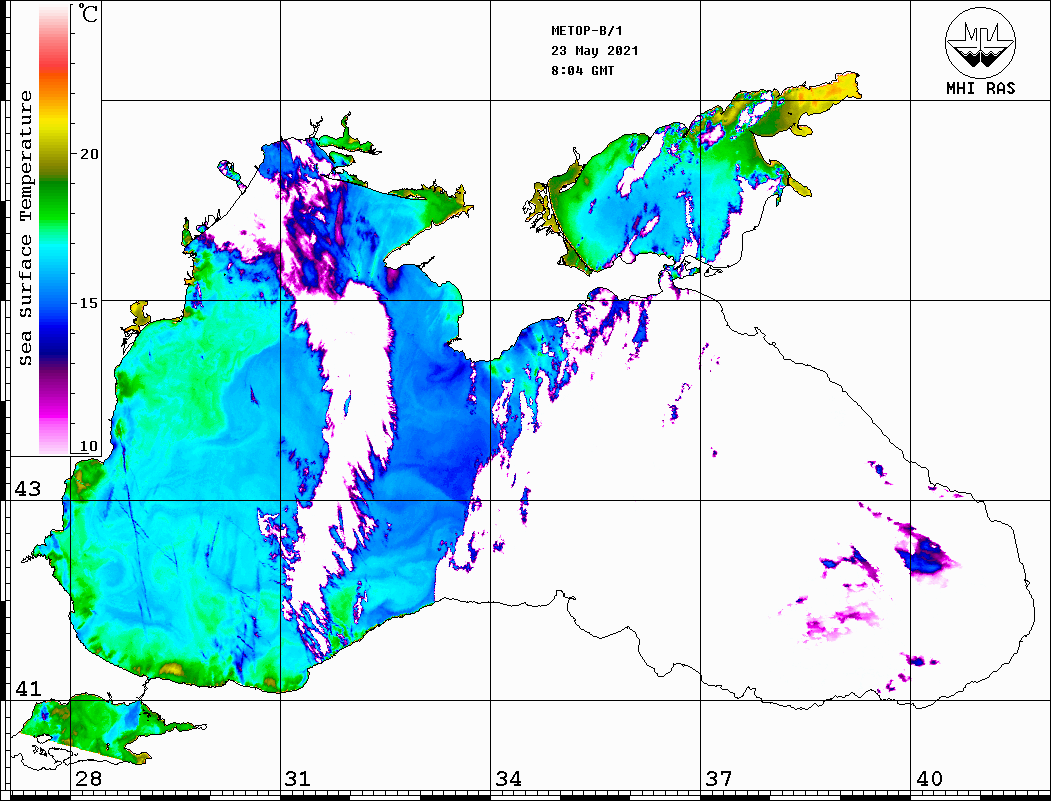Click the date "23 May 2021"
1051x801 pixels.
[x=595, y=51]
